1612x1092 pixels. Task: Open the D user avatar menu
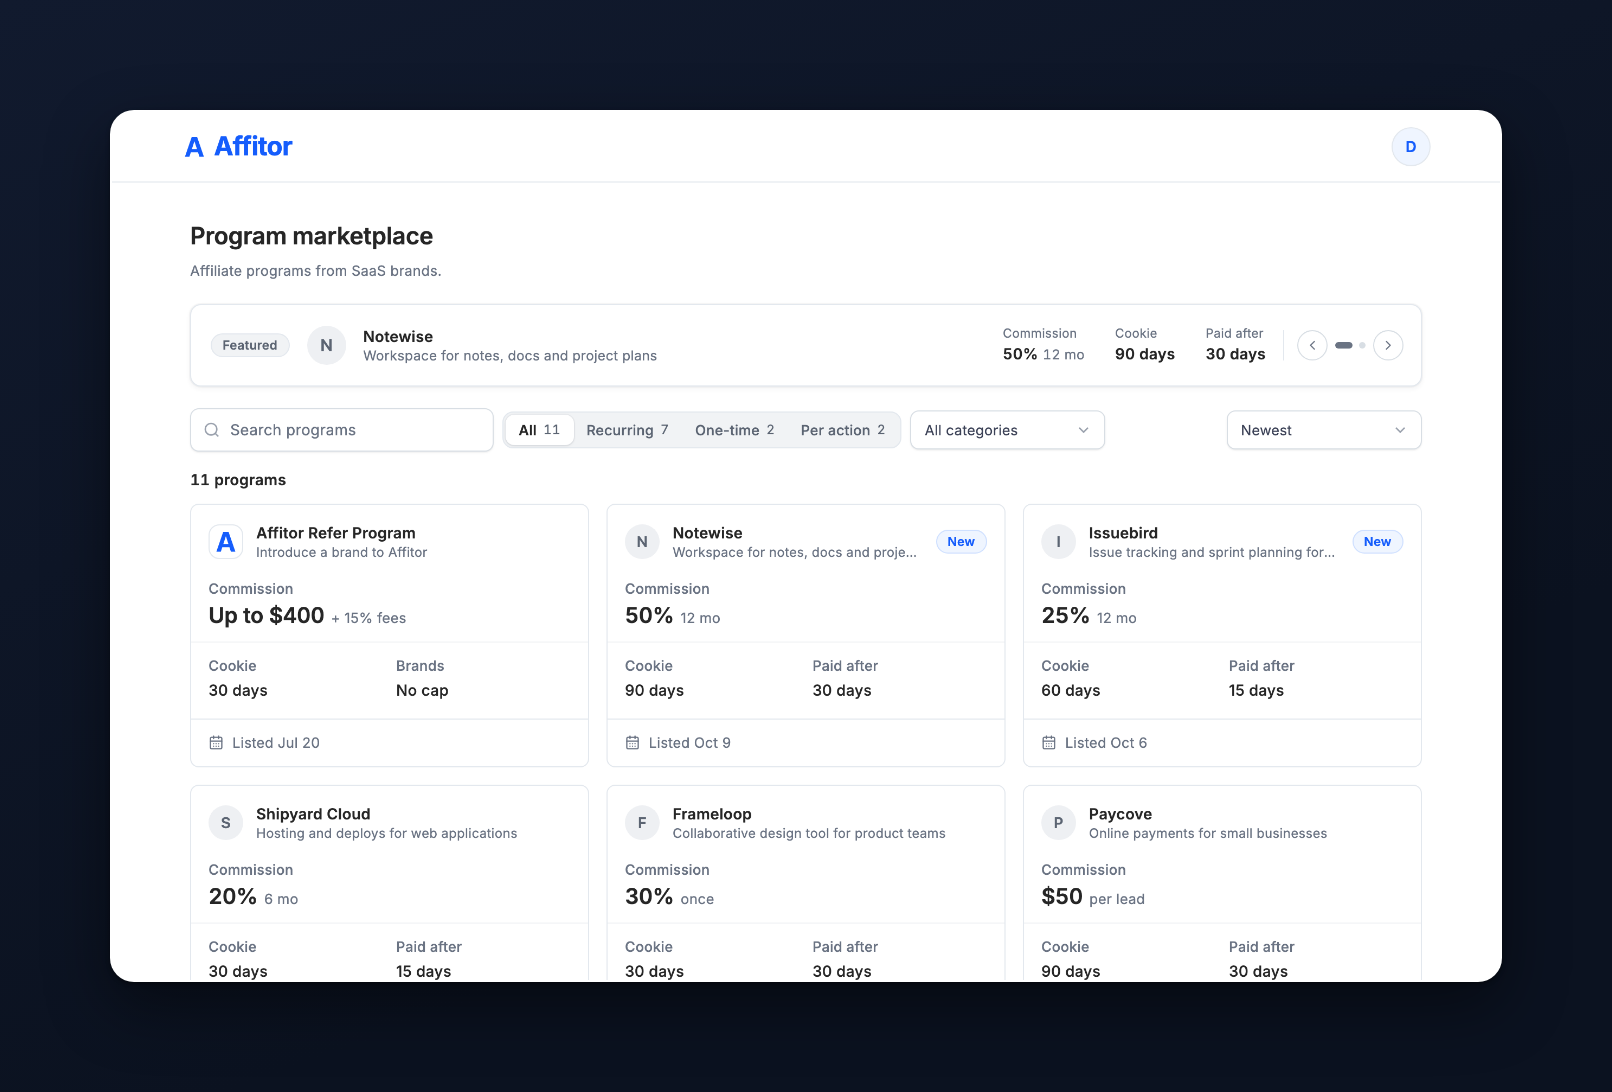coord(1411,147)
